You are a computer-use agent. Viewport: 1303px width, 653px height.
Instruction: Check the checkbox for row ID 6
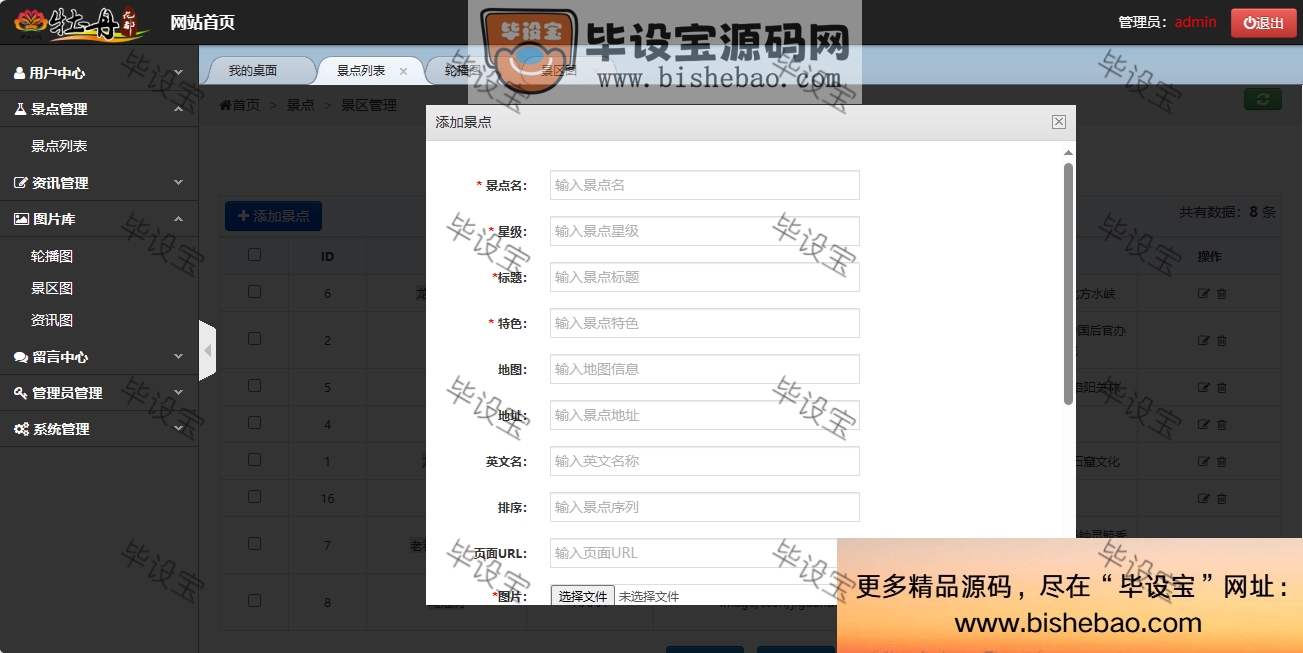click(254, 292)
